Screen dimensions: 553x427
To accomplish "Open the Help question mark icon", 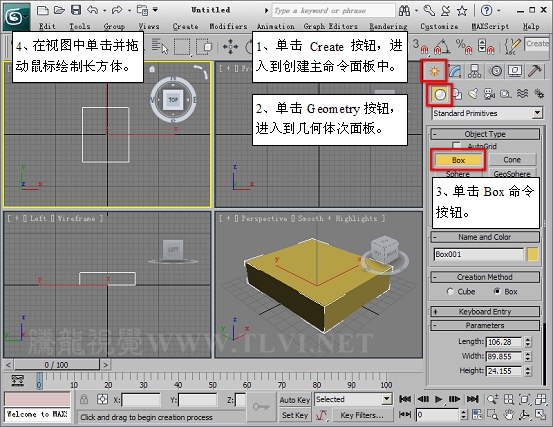I will click(x=486, y=11).
